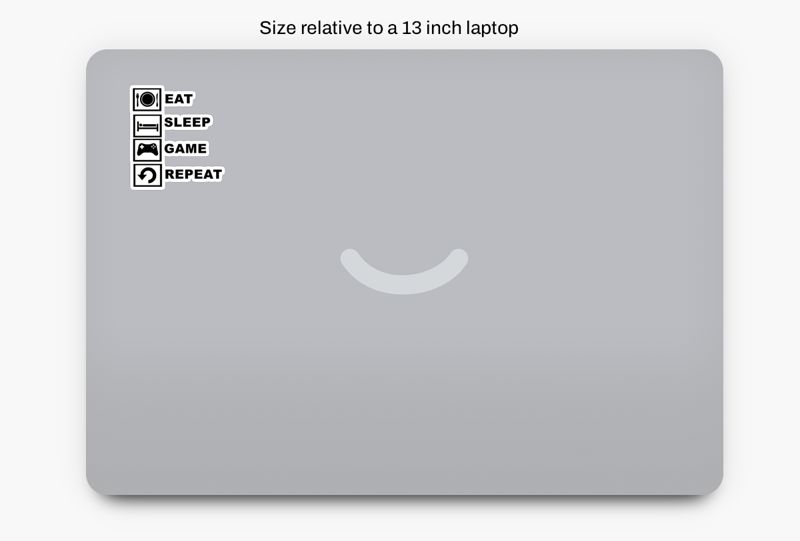800x541 pixels.
Task: Click the GAME label on the sticker
Action: pyautogui.click(x=186, y=149)
